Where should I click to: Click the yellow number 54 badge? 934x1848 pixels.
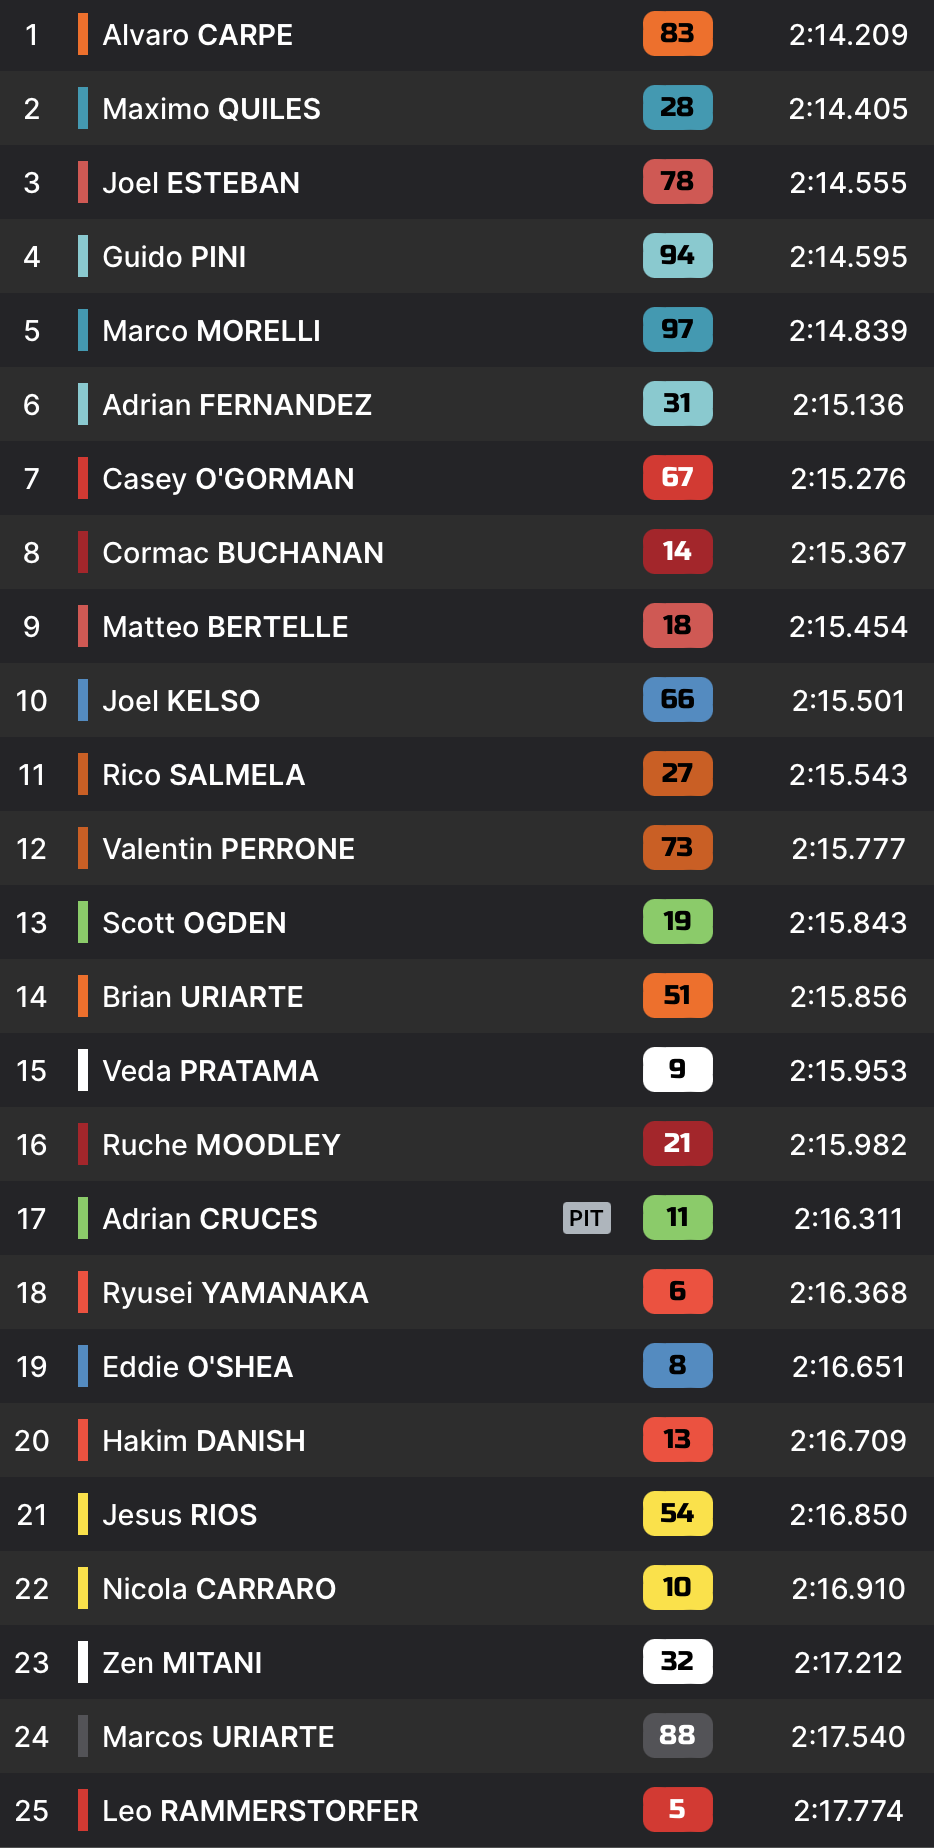pyautogui.click(x=677, y=1514)
